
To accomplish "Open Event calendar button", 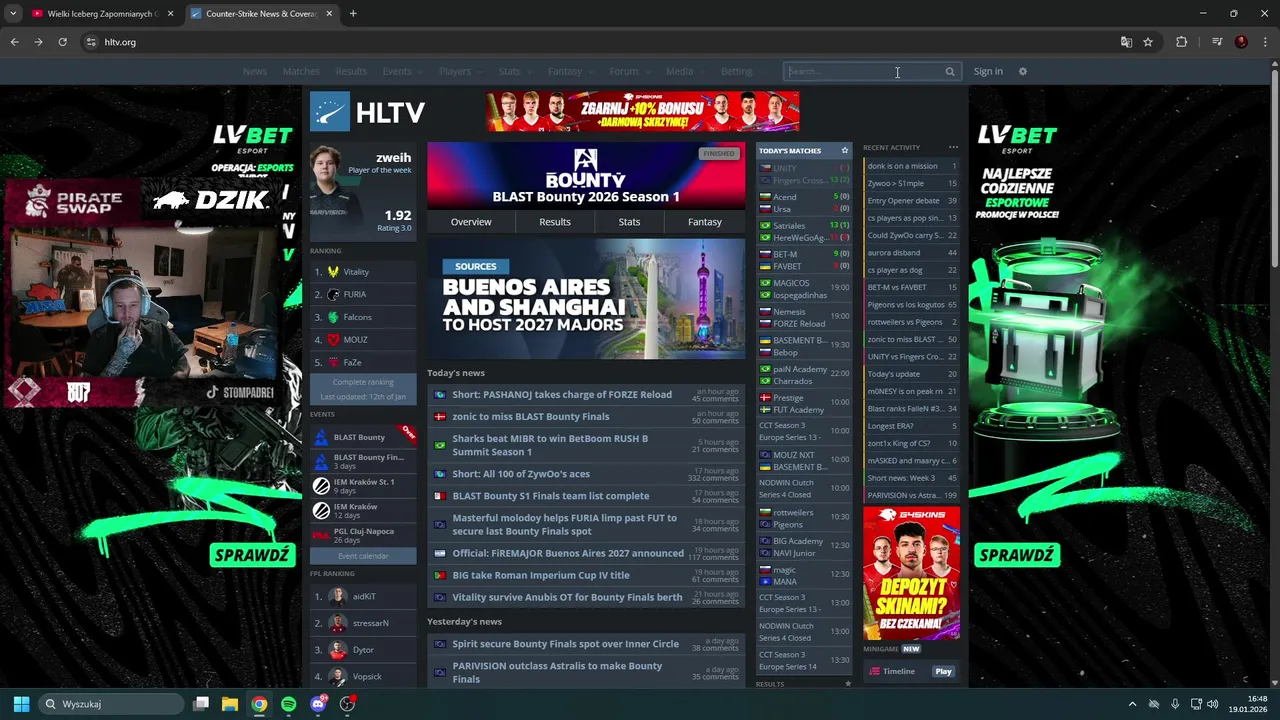I will [x=363, y=556].
